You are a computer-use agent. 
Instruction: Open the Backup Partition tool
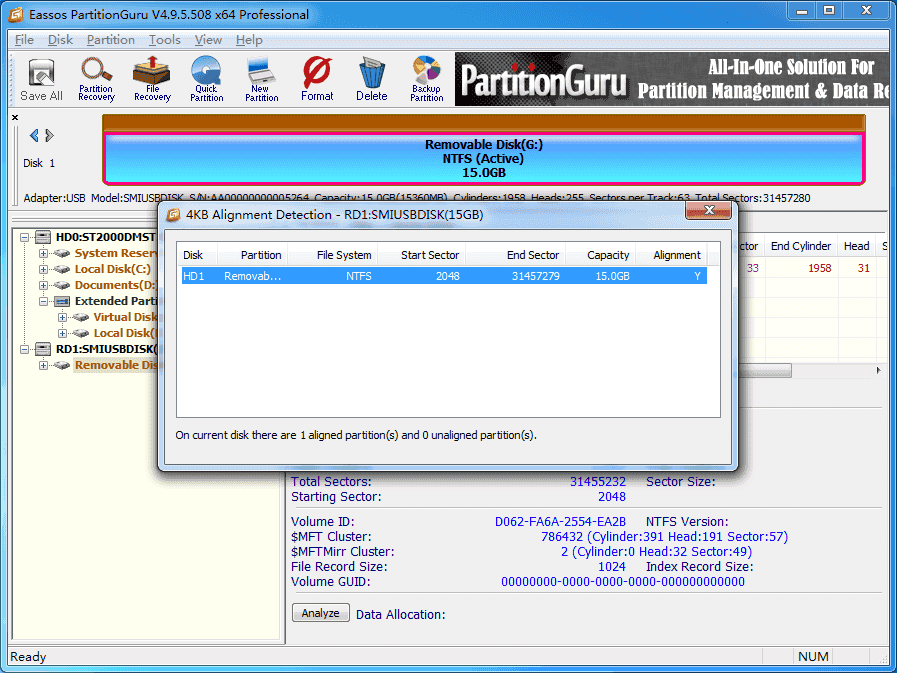(x=426, y=80)
